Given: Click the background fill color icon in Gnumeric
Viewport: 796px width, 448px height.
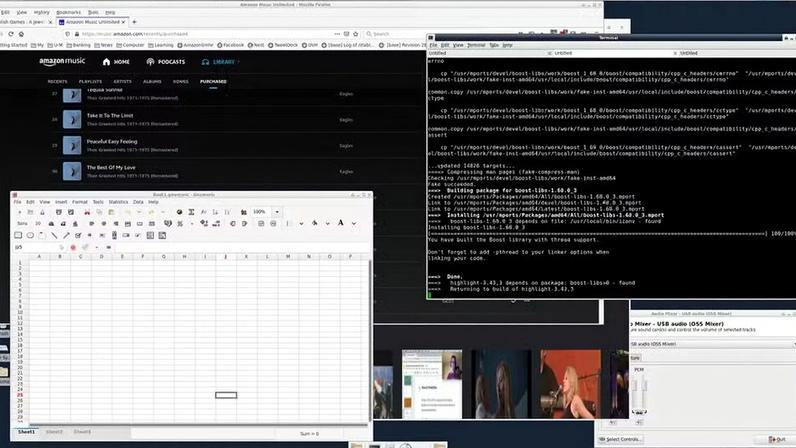Looking at the screenshot, I should (314, 223).
